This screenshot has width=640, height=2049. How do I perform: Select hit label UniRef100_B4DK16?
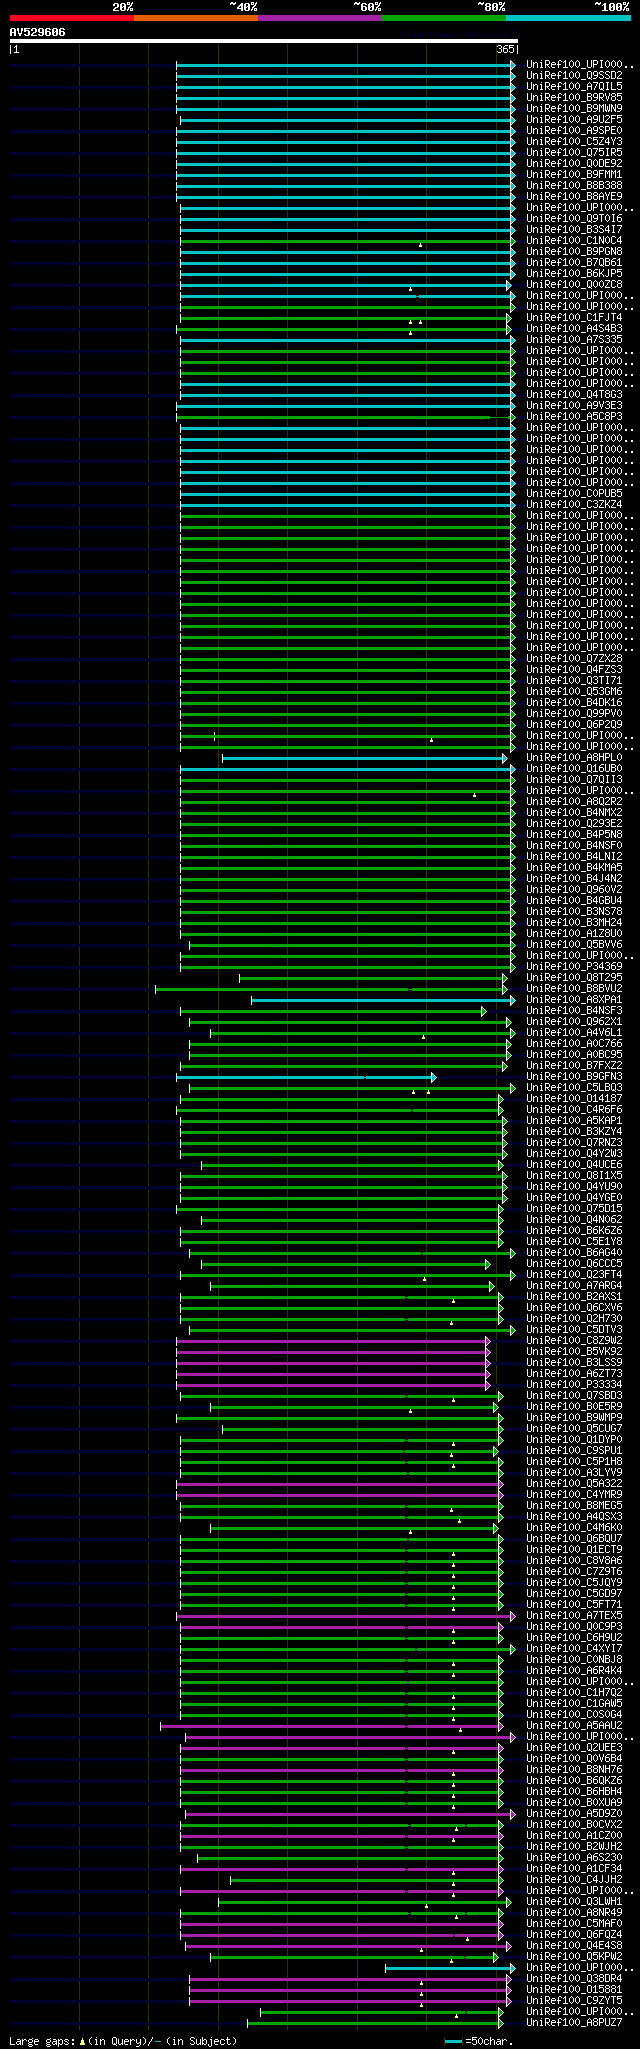click(574, 702)
